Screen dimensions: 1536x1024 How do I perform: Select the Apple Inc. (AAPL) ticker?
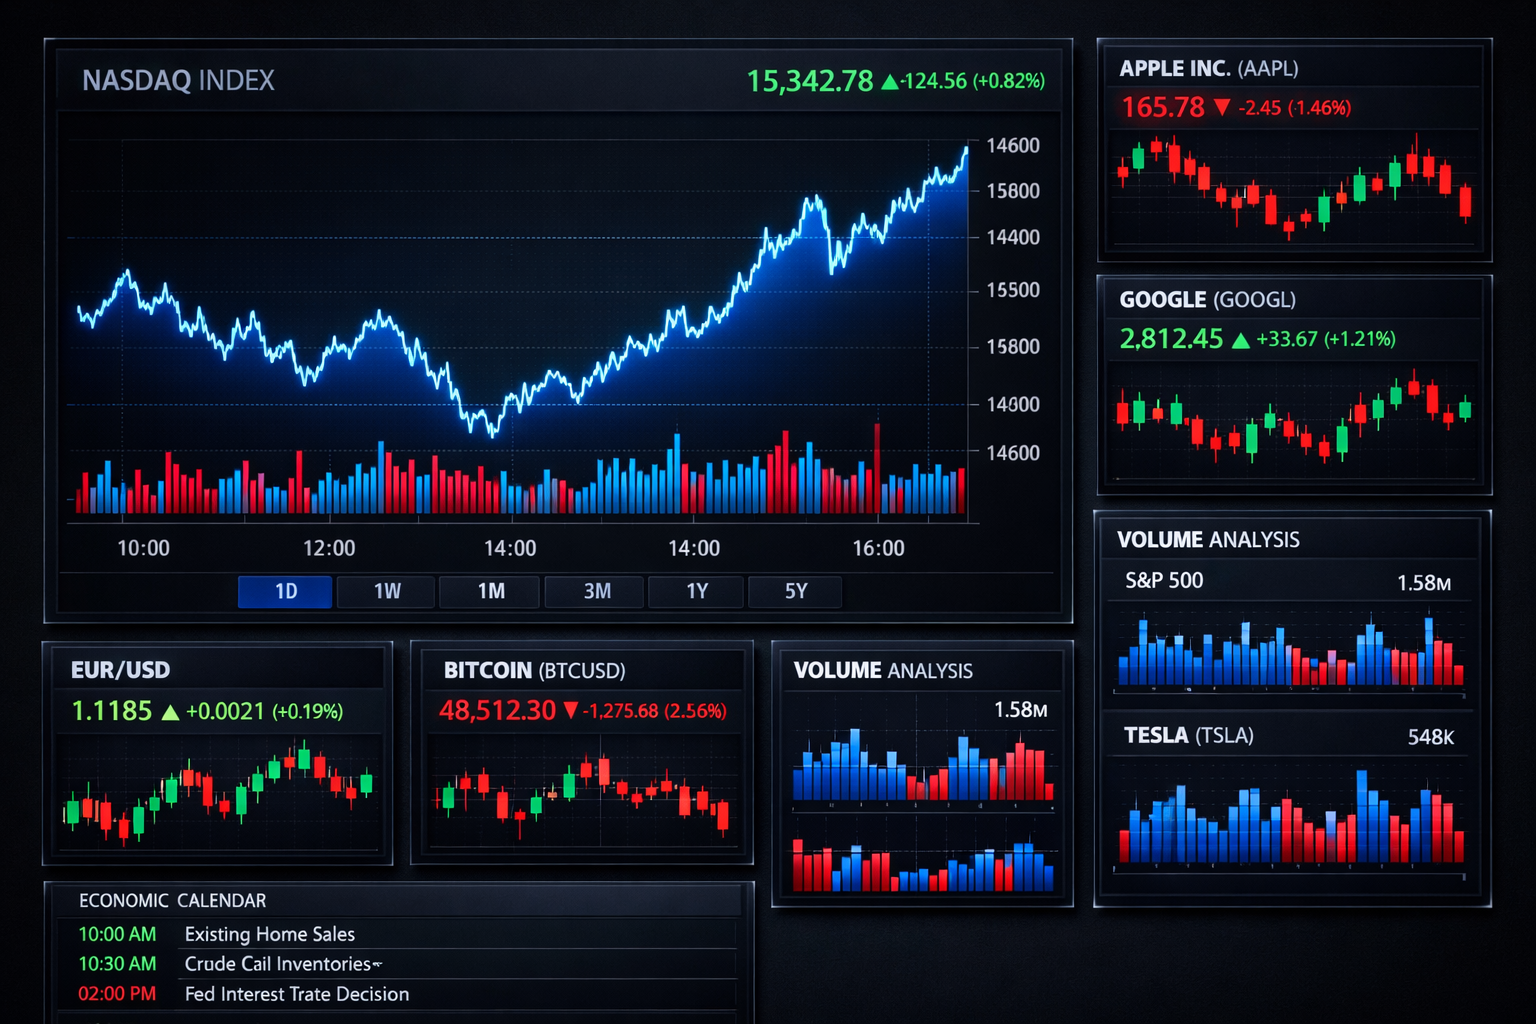coord(1210,68)
